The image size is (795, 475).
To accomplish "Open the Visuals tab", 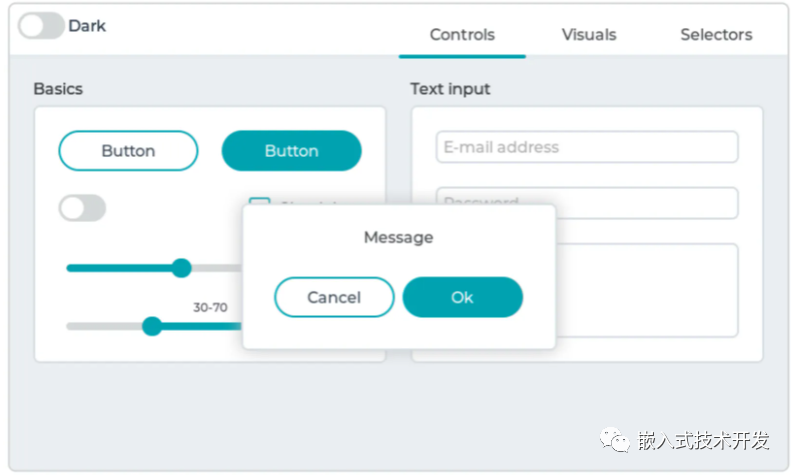I will pos(589,34).
